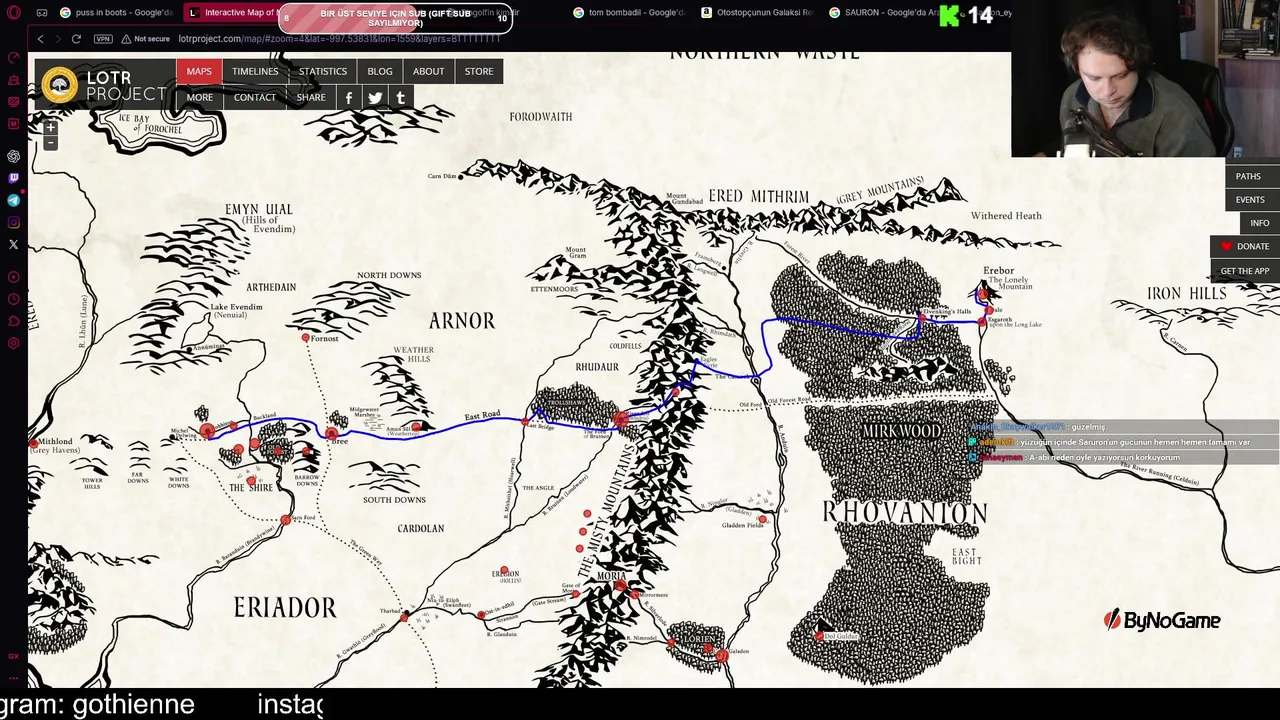Click the GET THE APP button
Image resolution: width=1280 pixels, height=720 pixels.
[x=1244, y=271]
